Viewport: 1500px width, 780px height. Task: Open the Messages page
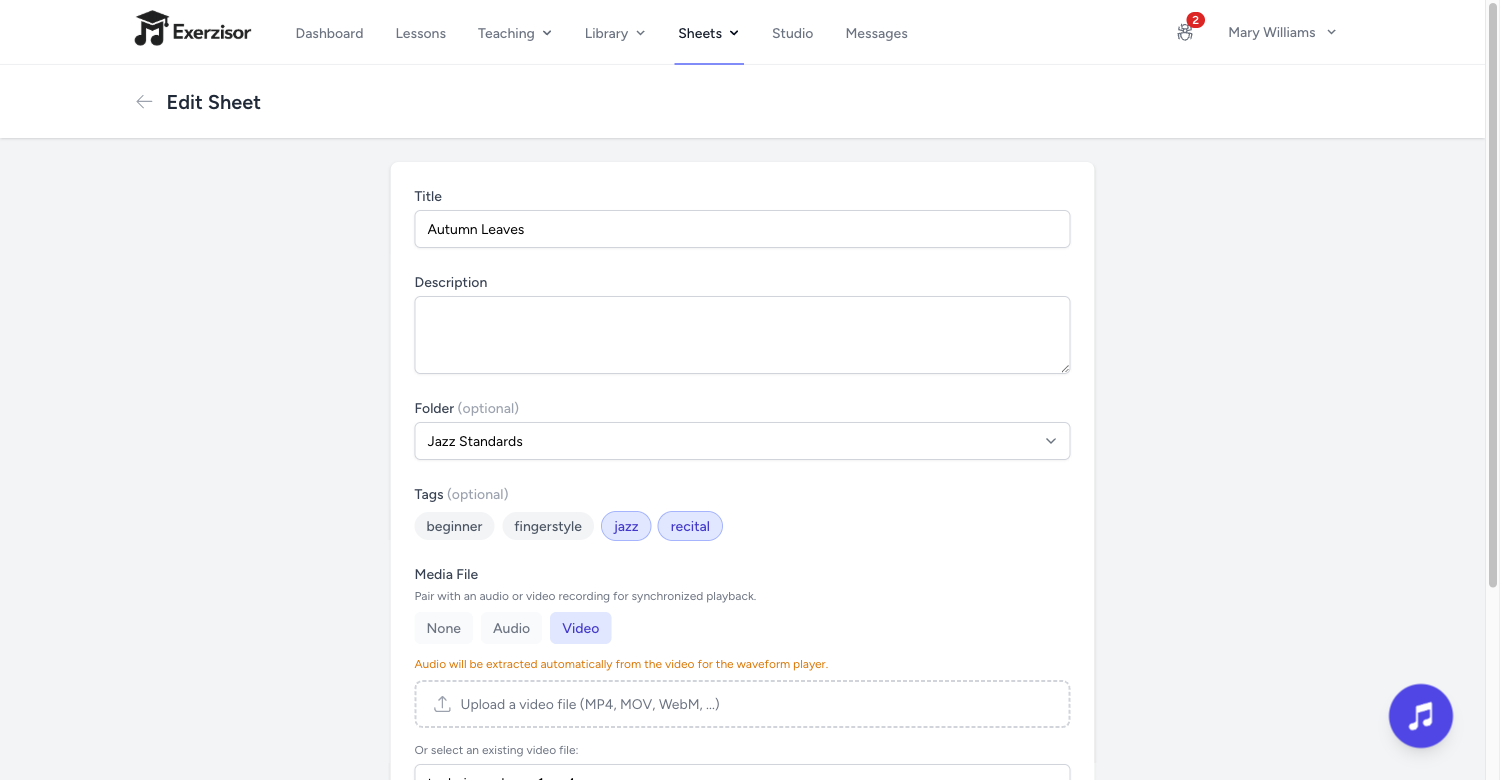876,33
